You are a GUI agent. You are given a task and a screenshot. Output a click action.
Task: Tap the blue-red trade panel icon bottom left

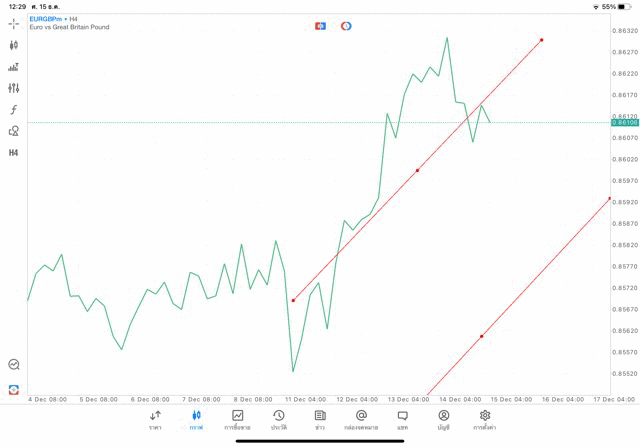tap(14, 389)
